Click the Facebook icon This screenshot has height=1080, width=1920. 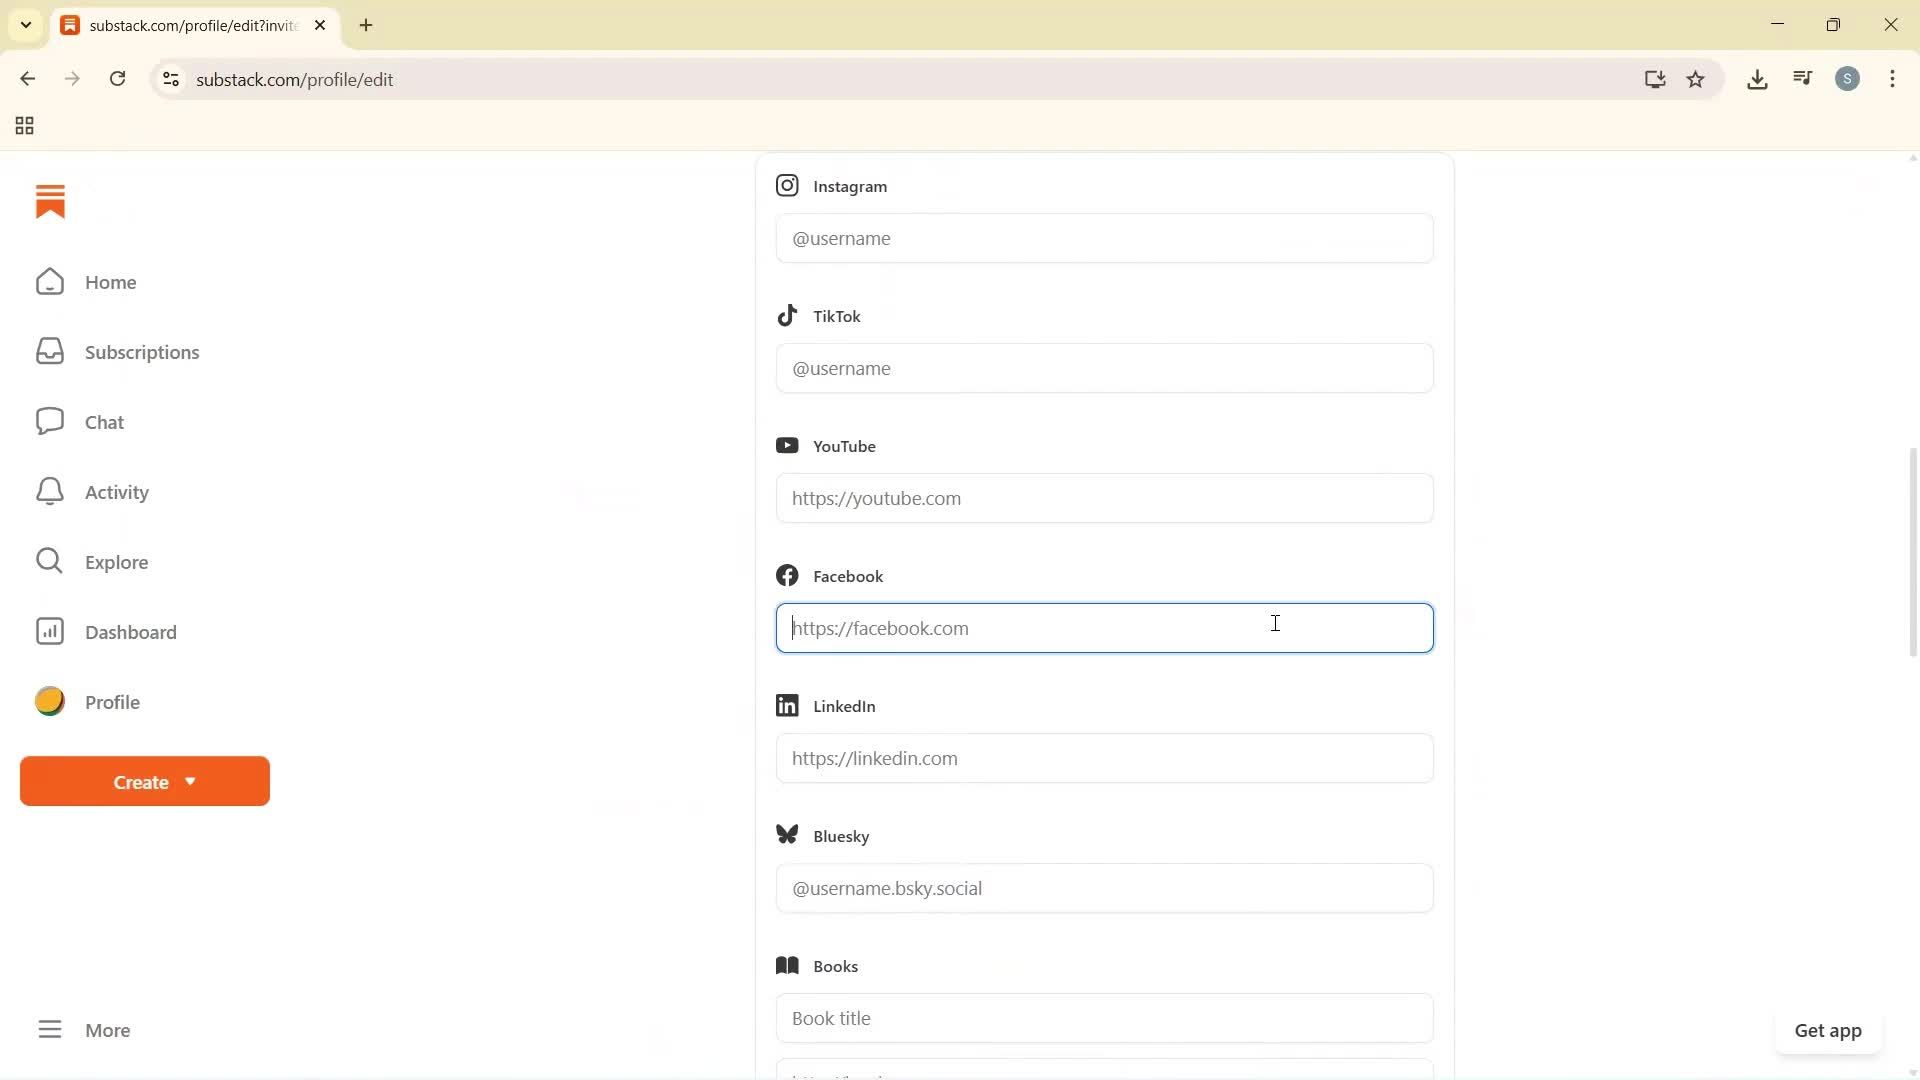[x=787, y=575]
